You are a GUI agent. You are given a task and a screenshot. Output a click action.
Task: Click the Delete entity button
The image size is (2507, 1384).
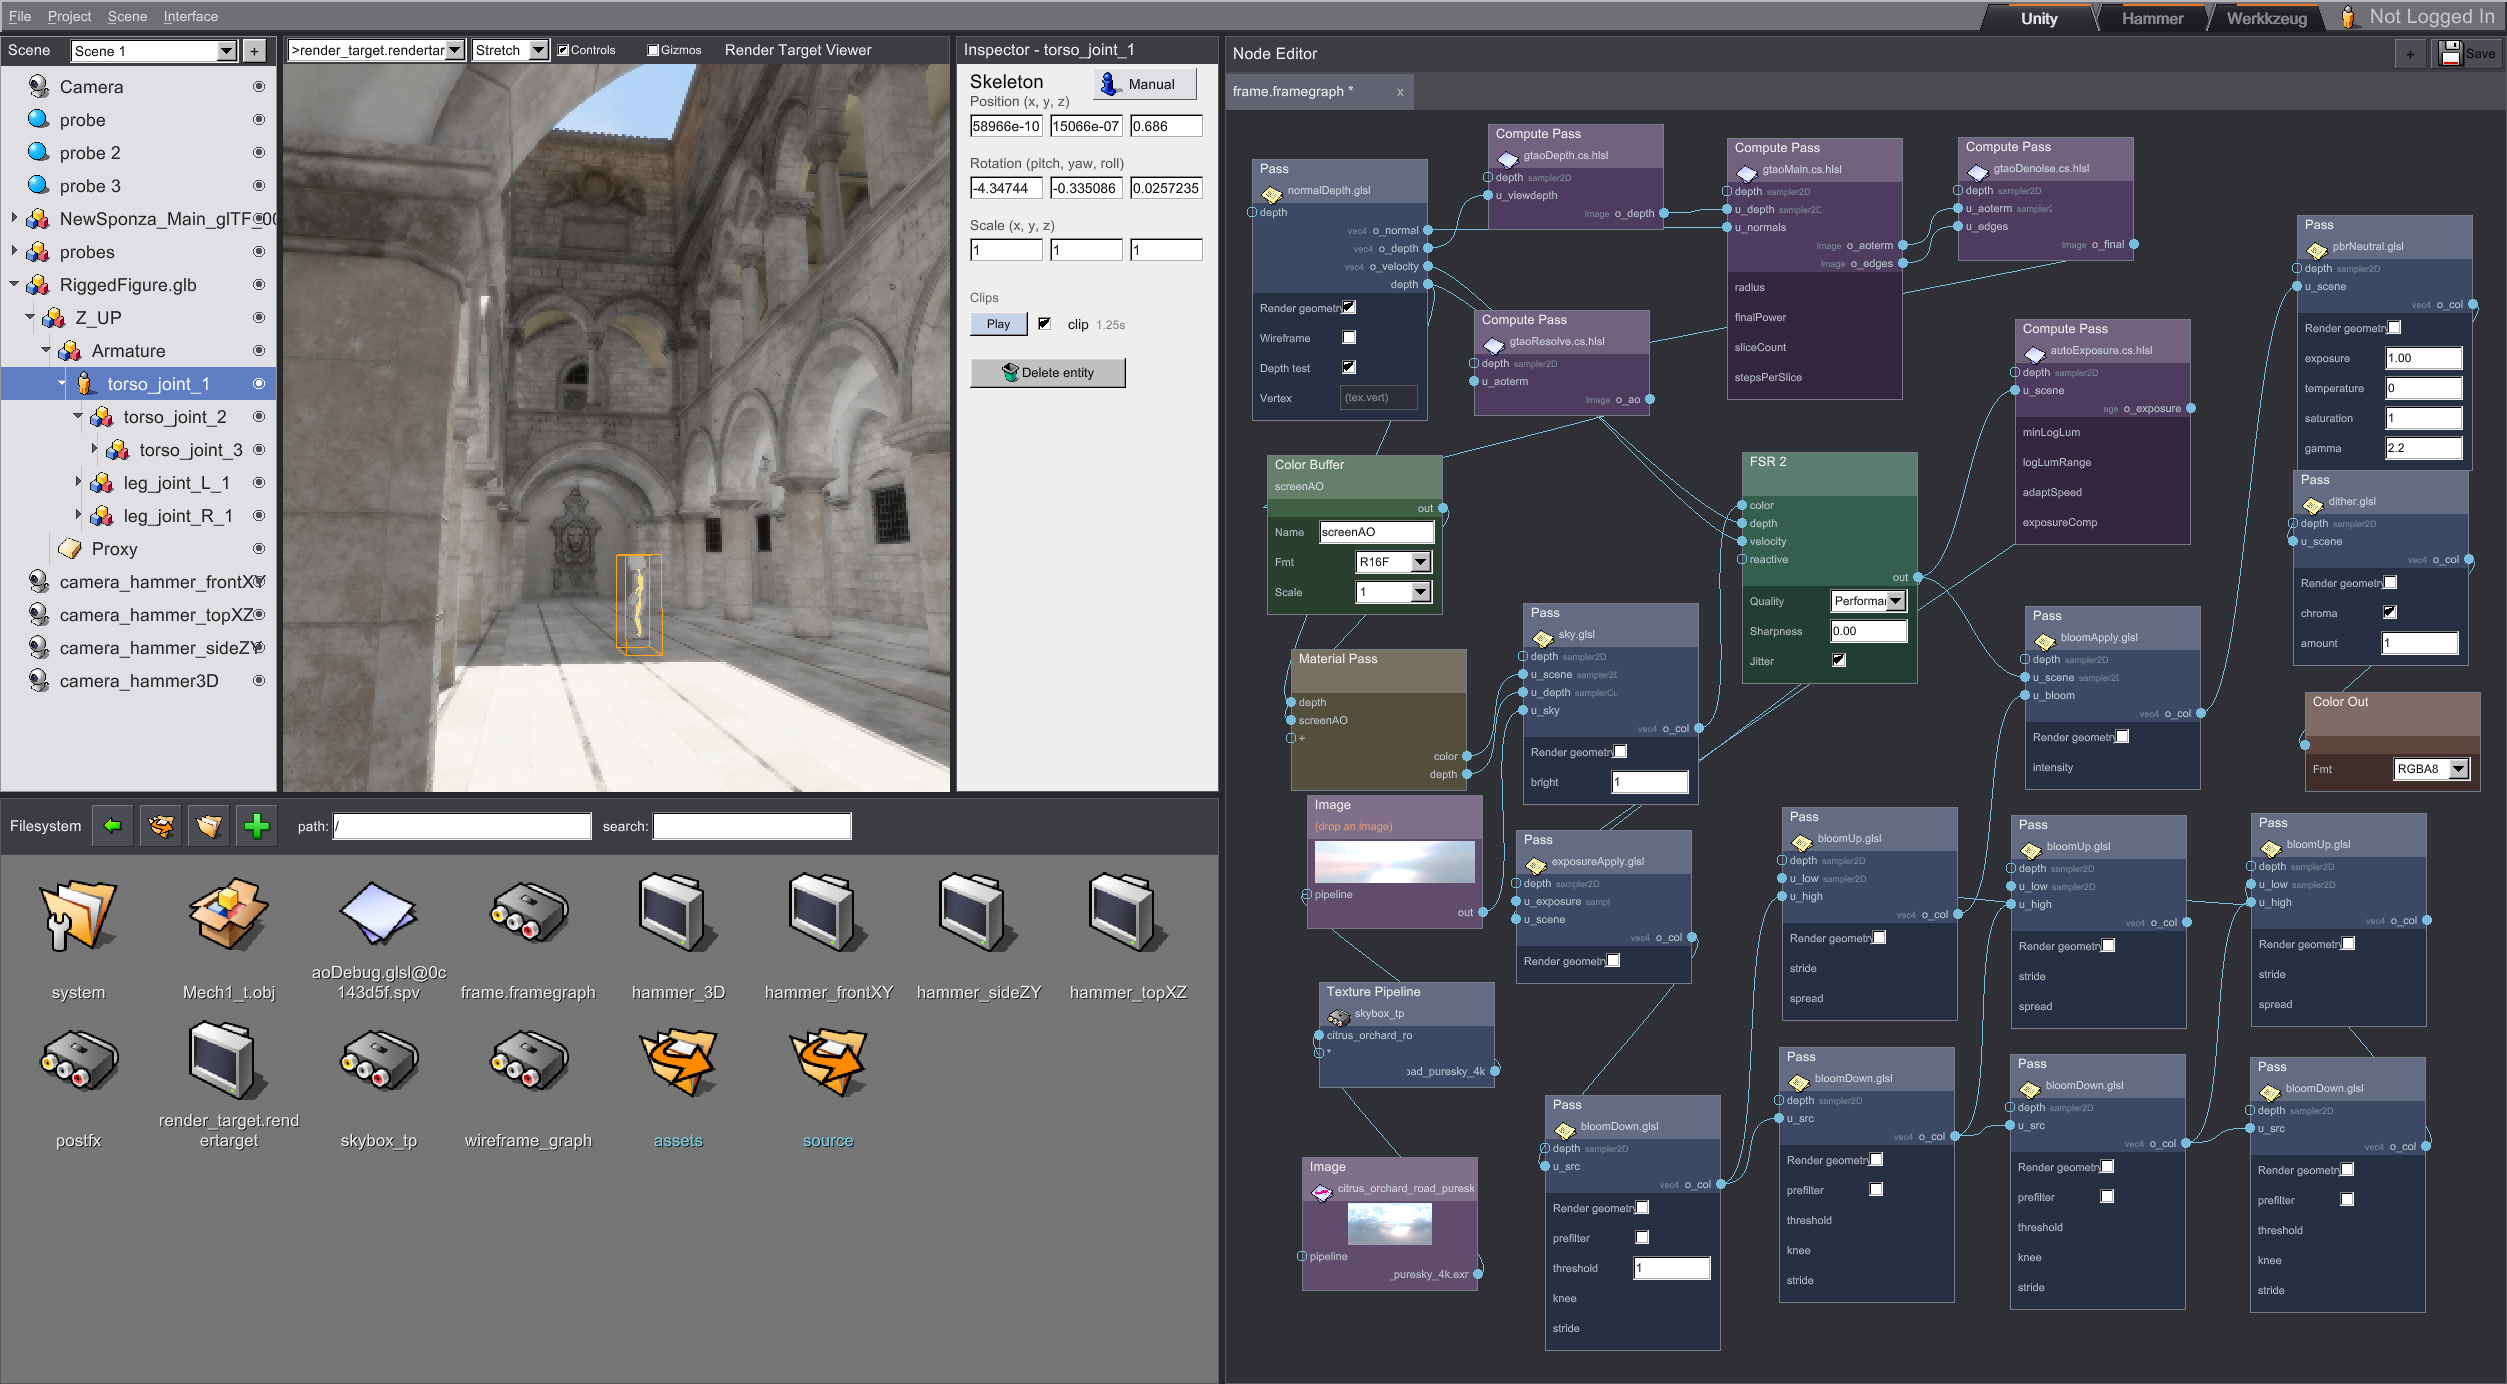[x=1048, y=373]
